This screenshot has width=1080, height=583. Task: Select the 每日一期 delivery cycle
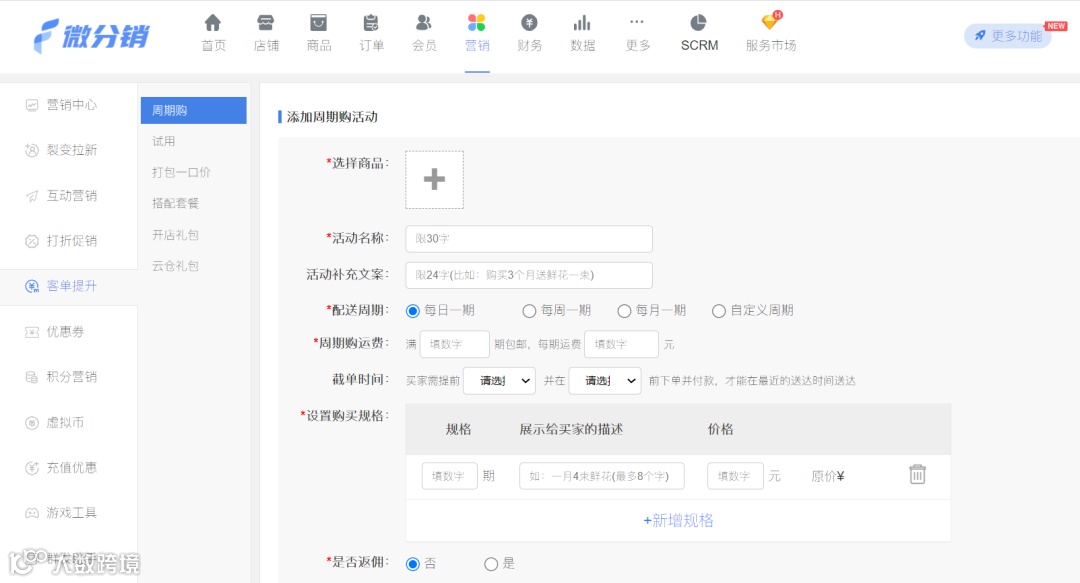click(x=413, y=311)
